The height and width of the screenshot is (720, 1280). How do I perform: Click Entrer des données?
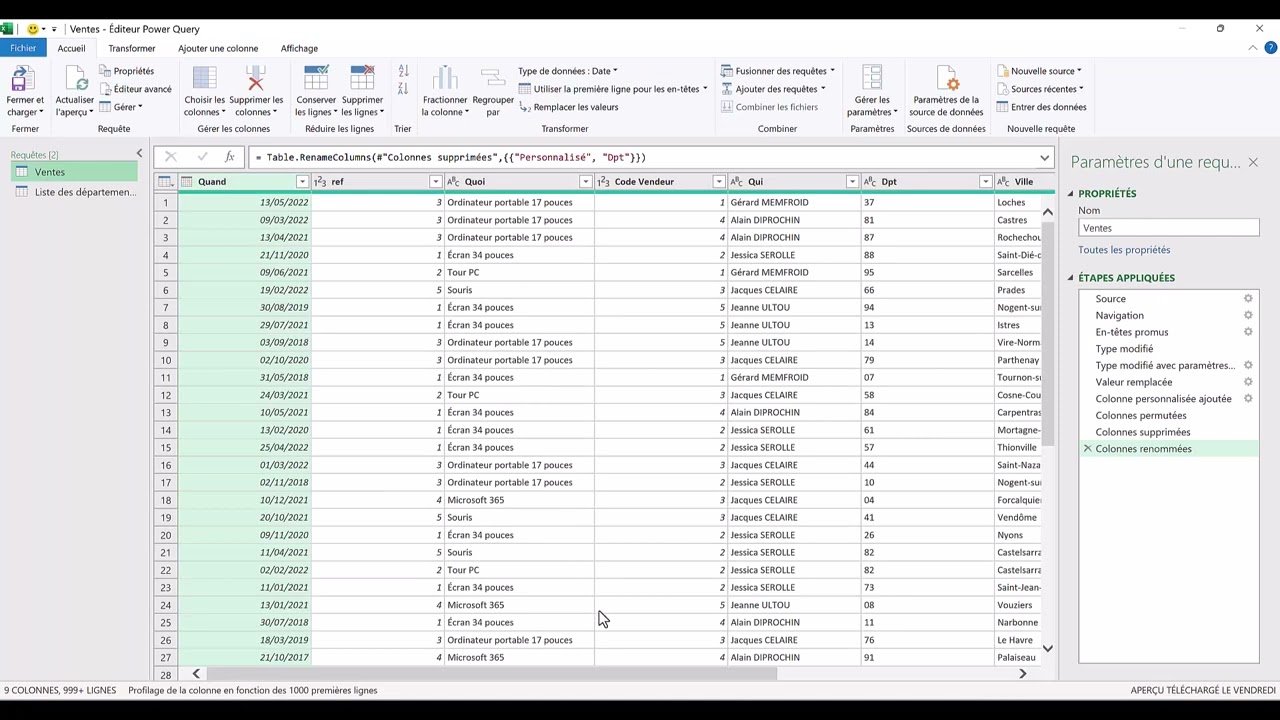tap(1041, 107)
